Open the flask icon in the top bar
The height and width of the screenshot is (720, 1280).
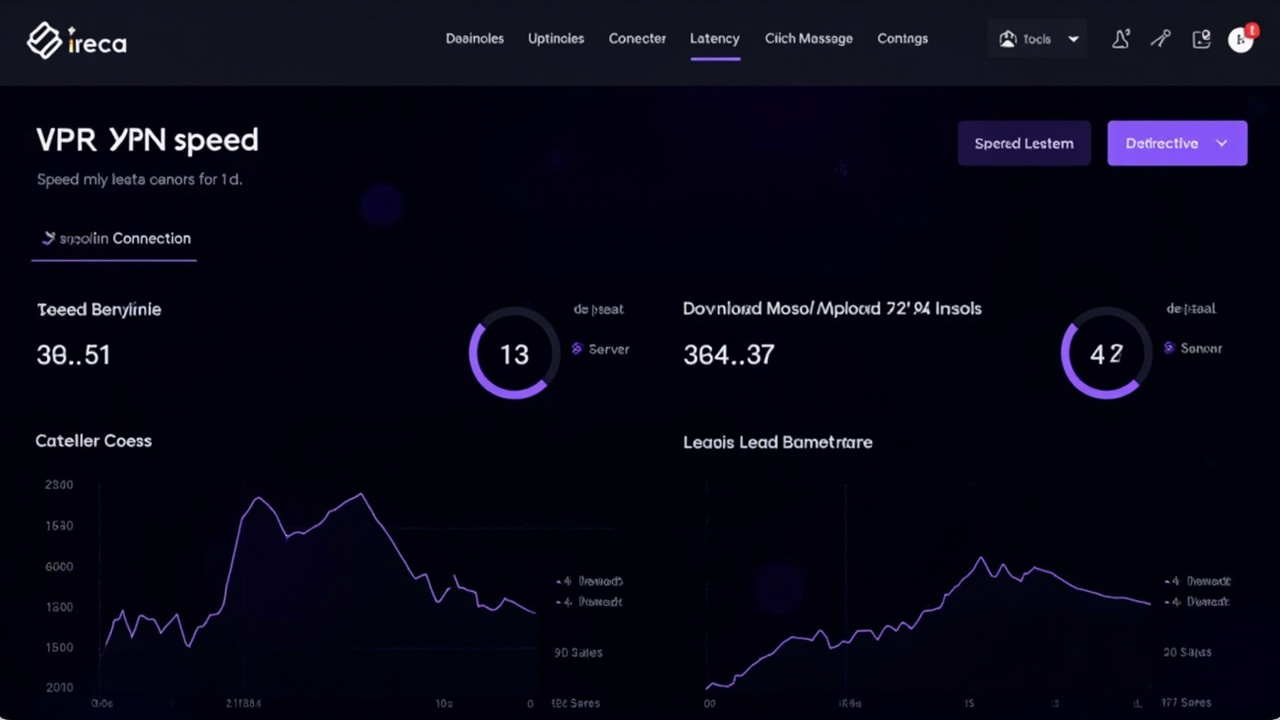[1121, 39]
